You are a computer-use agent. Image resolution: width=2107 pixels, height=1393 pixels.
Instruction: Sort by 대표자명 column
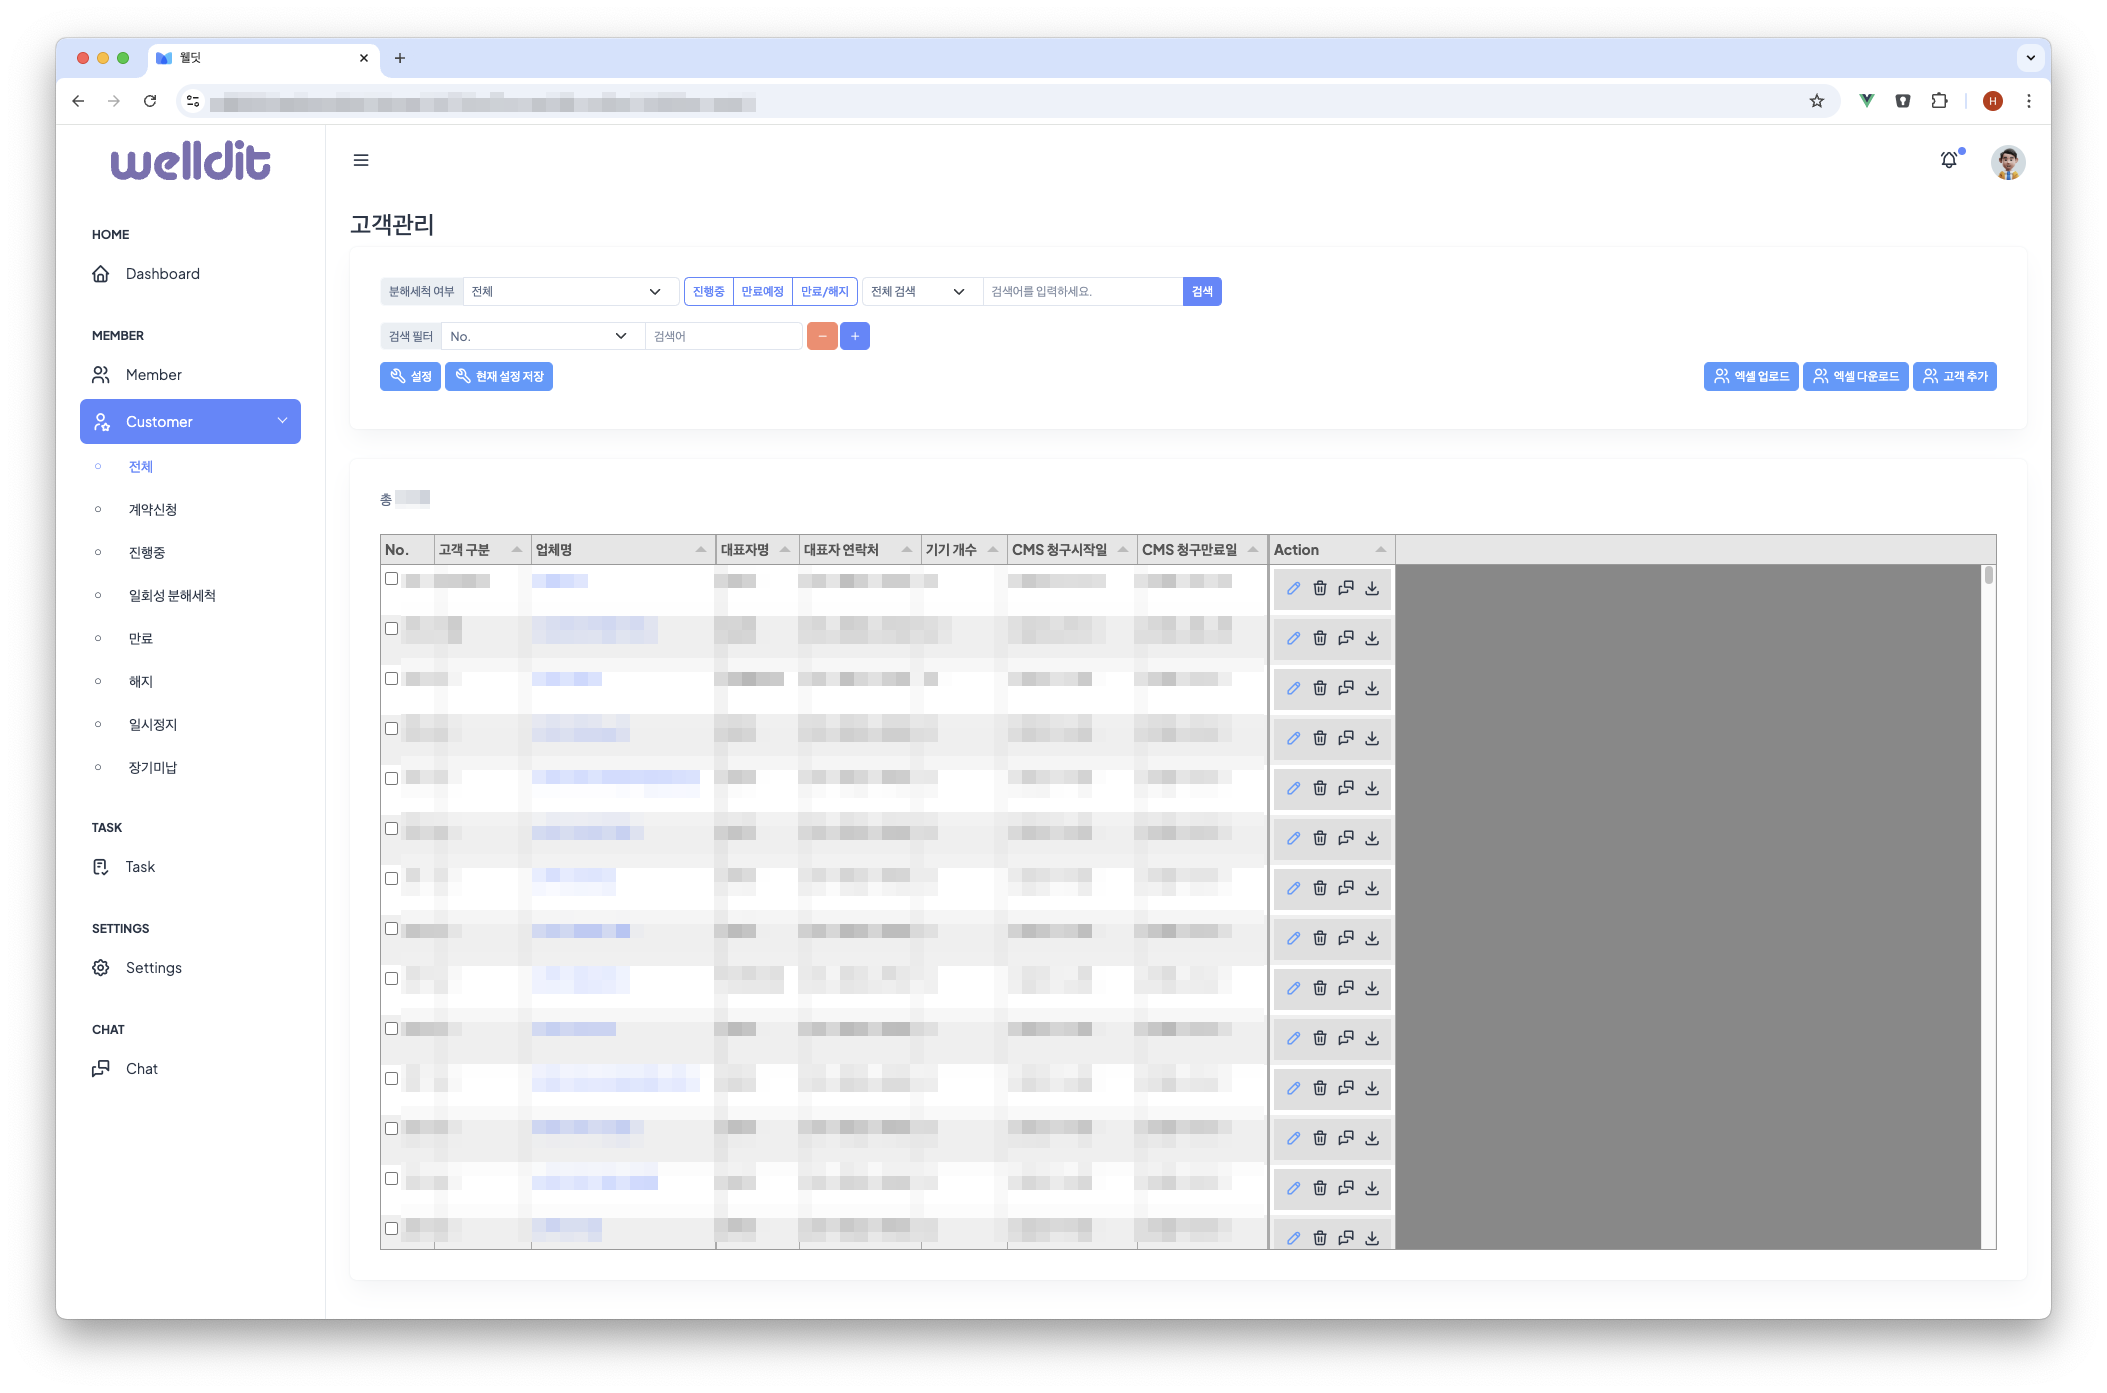(x=757, y=550)
